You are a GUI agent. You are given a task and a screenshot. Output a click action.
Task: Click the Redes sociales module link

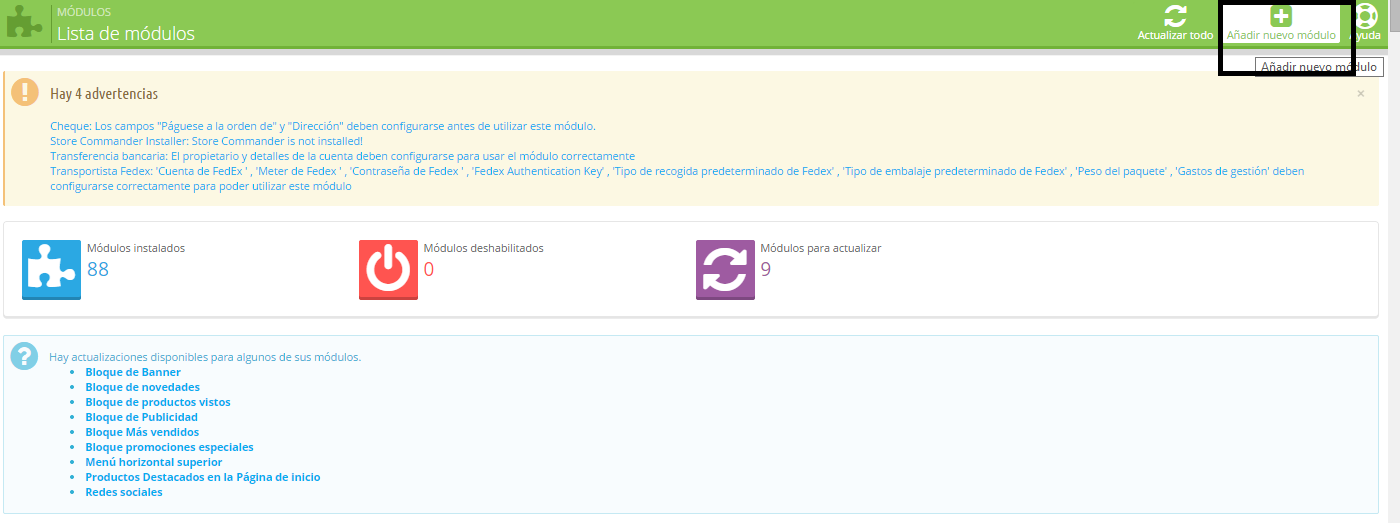124,492
